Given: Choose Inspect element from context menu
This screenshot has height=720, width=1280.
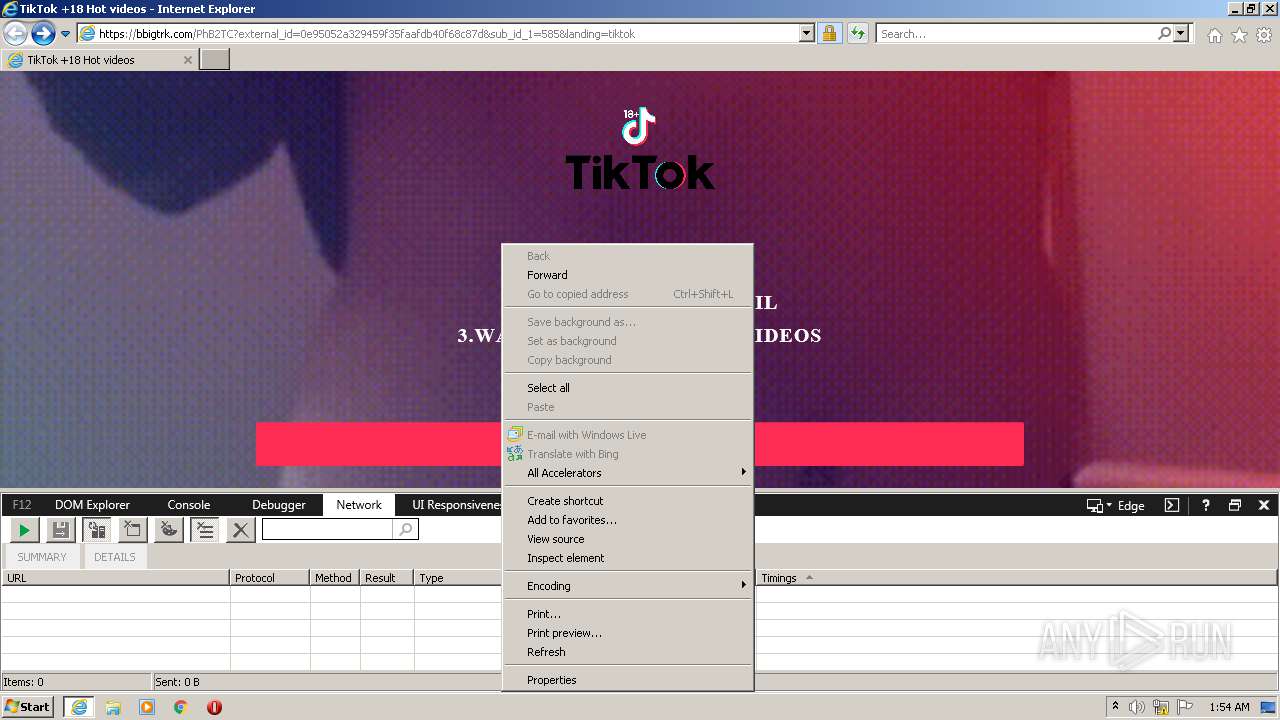Looking at the screenshot, I should click(628, 558).
